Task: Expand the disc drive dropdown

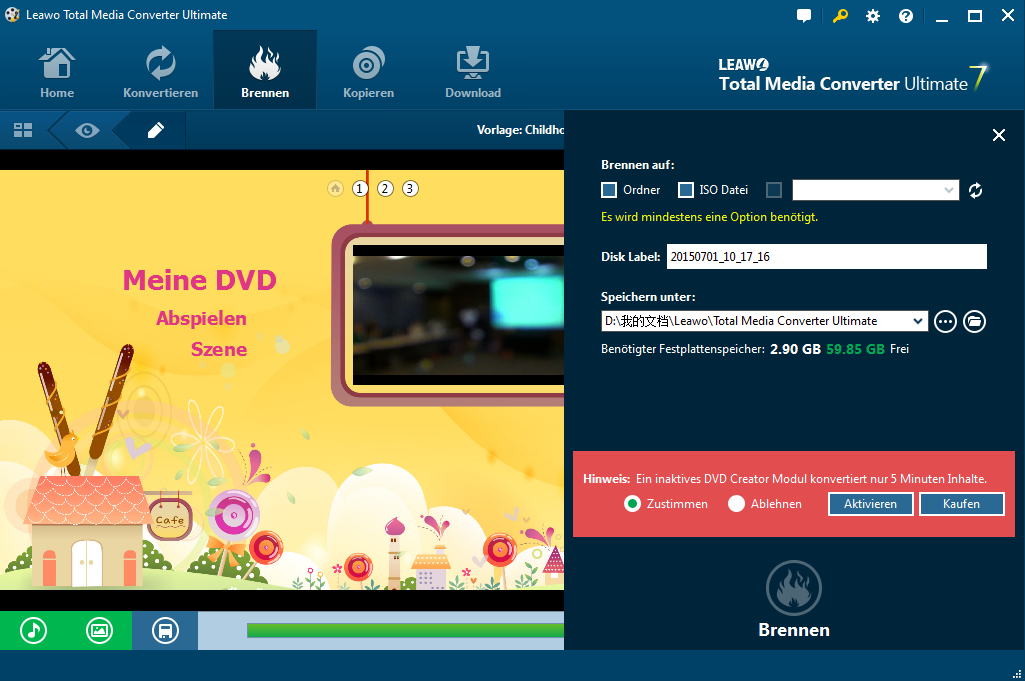Action: (x=949, y=190)
